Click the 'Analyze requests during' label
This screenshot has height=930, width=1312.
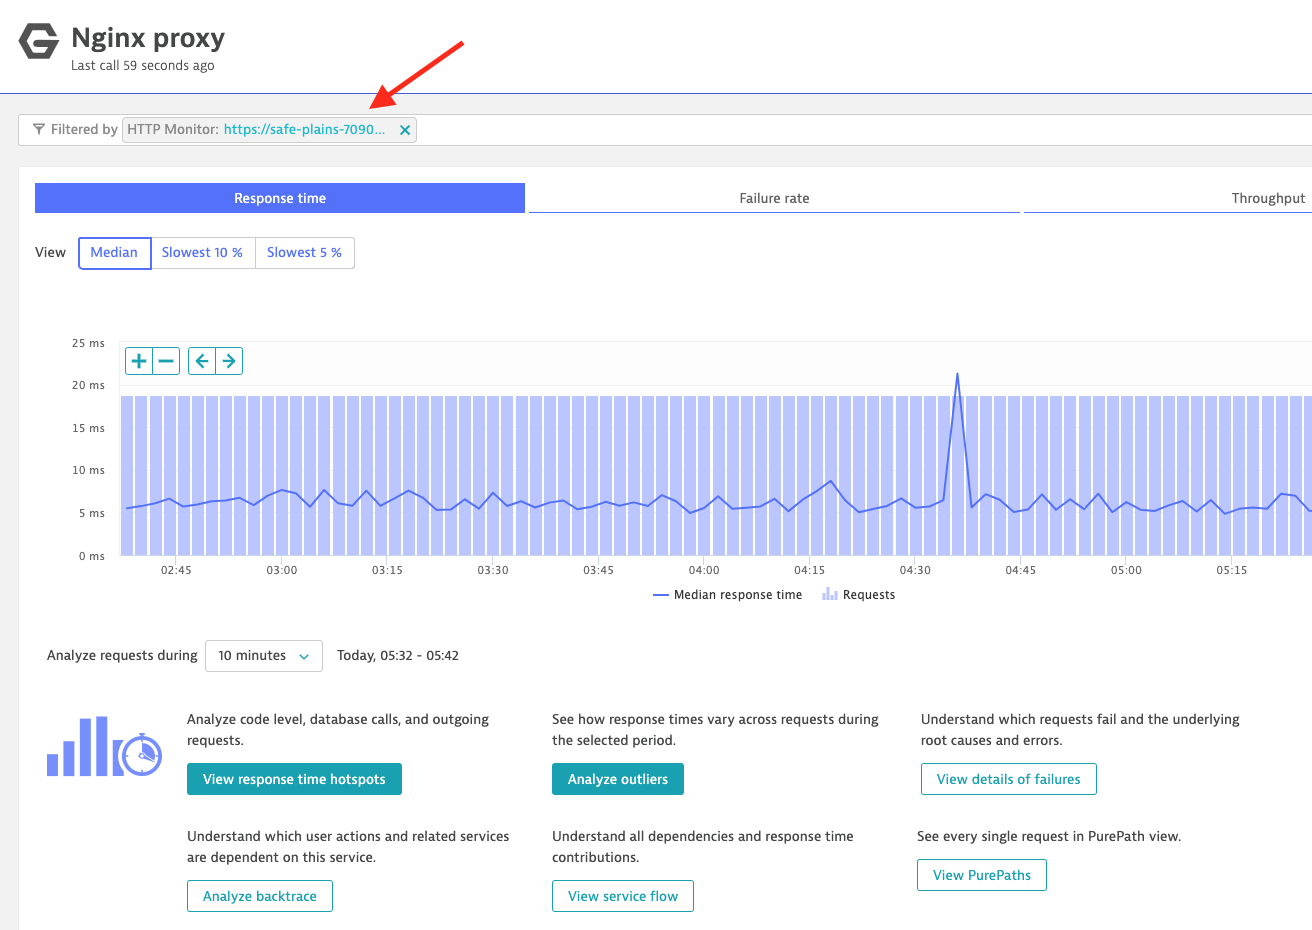pyautogui.click(x=122, y=656)
